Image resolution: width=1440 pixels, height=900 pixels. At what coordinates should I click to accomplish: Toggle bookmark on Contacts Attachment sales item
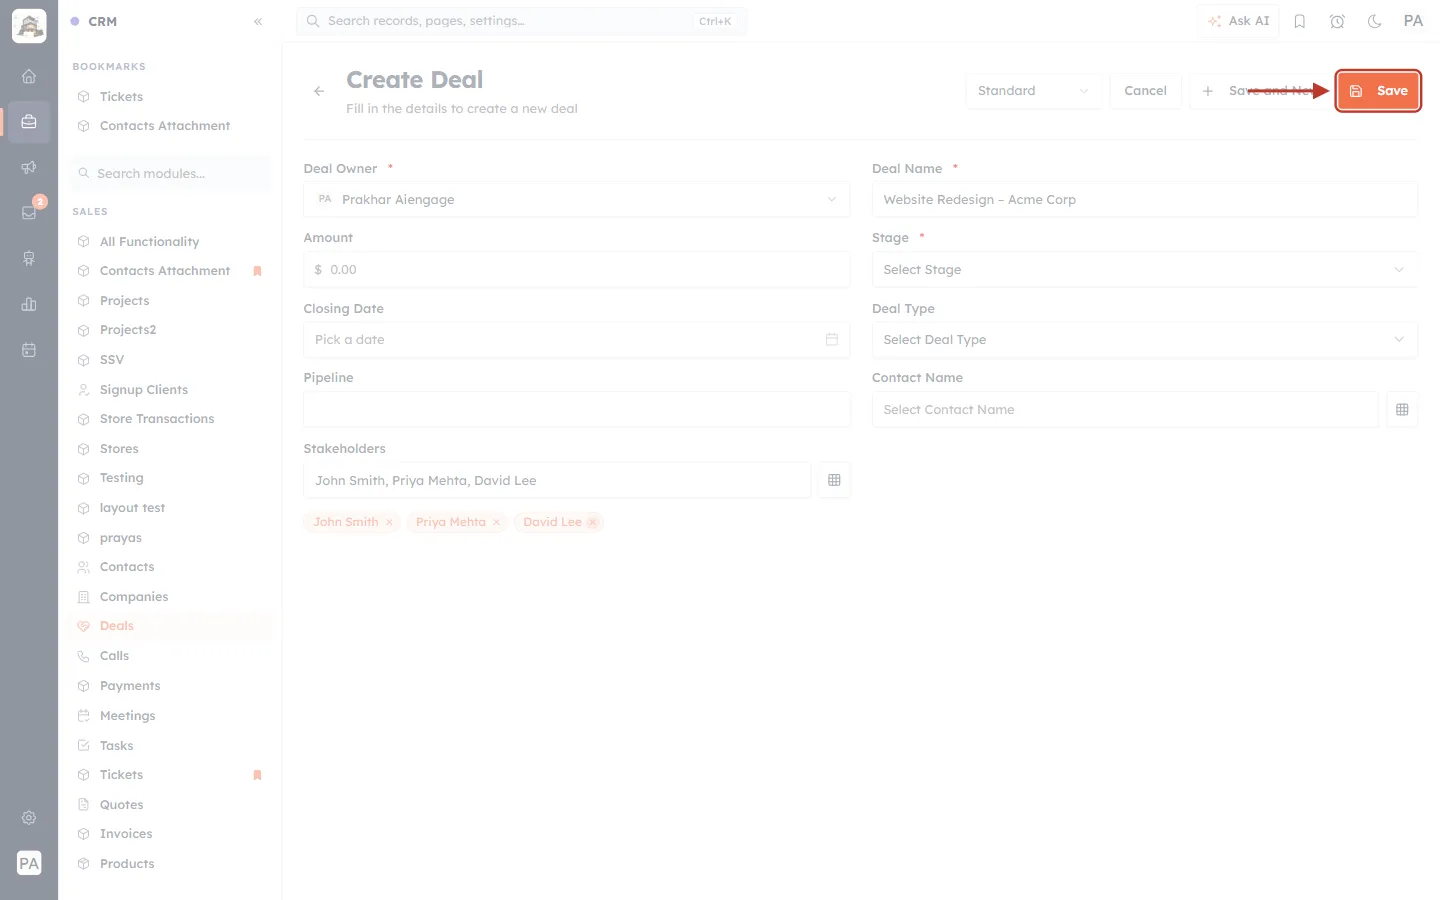257,271
